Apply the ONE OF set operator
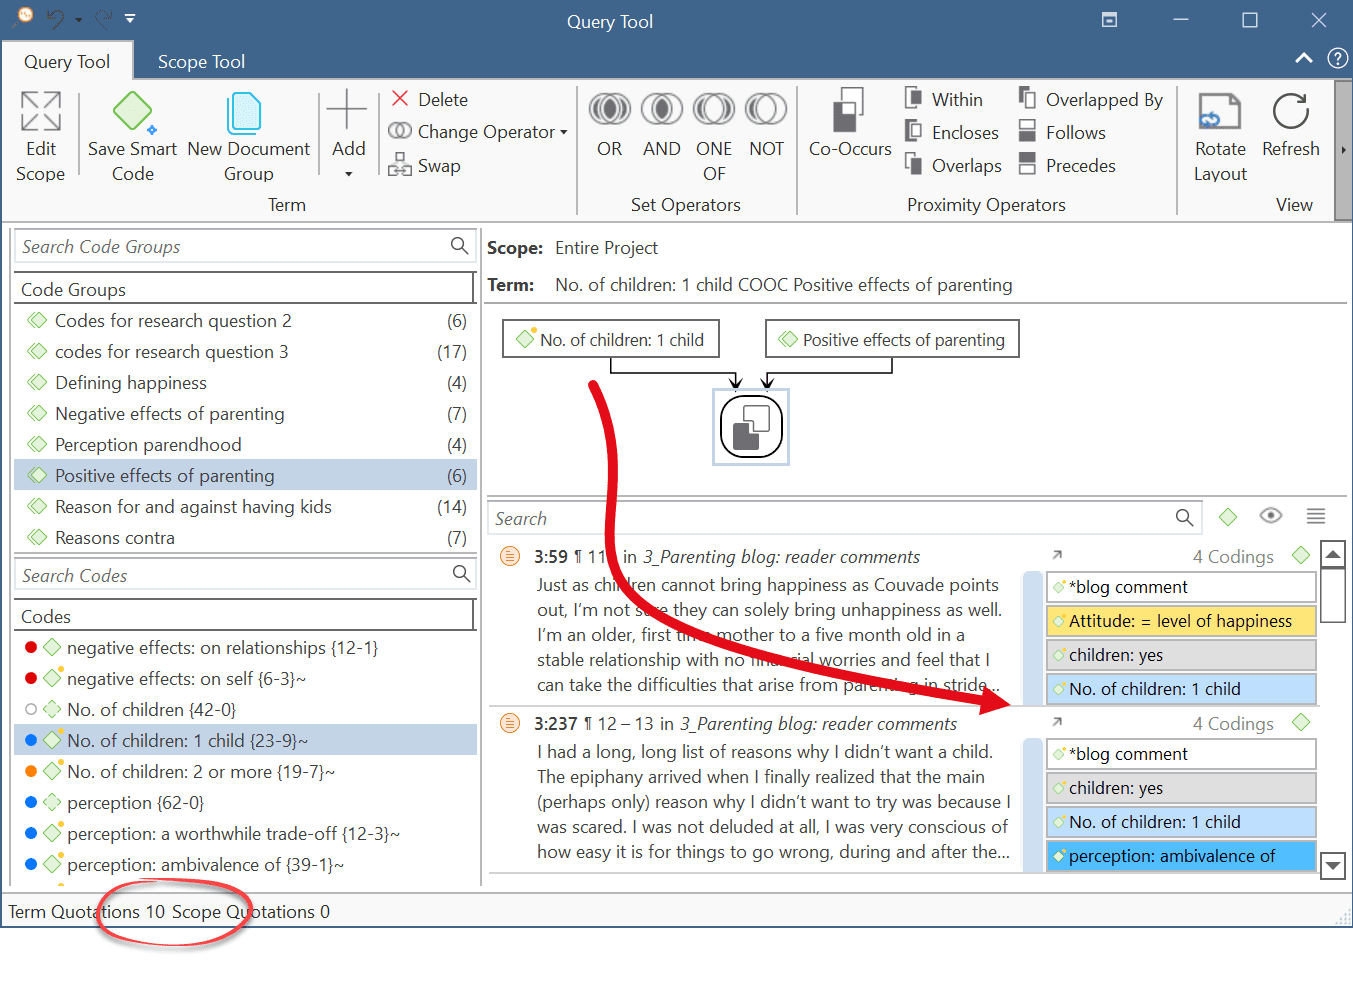1353x991 pixels. pos(714,137)
